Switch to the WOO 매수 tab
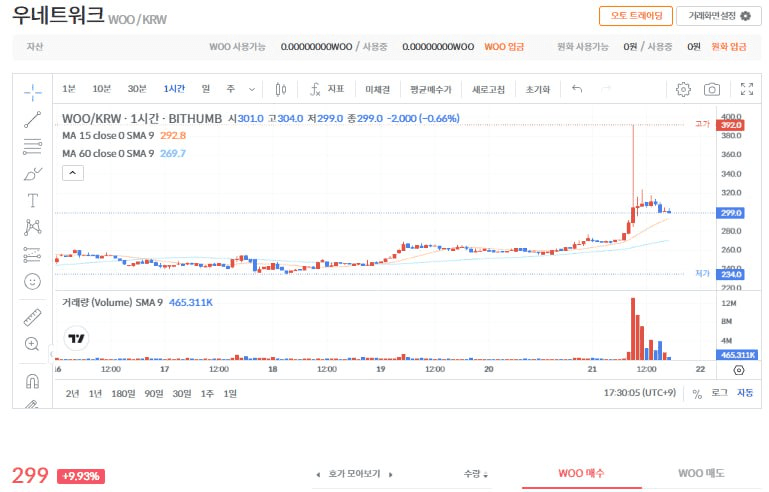This screenshot has width=769, height=492. click(581, 473)
